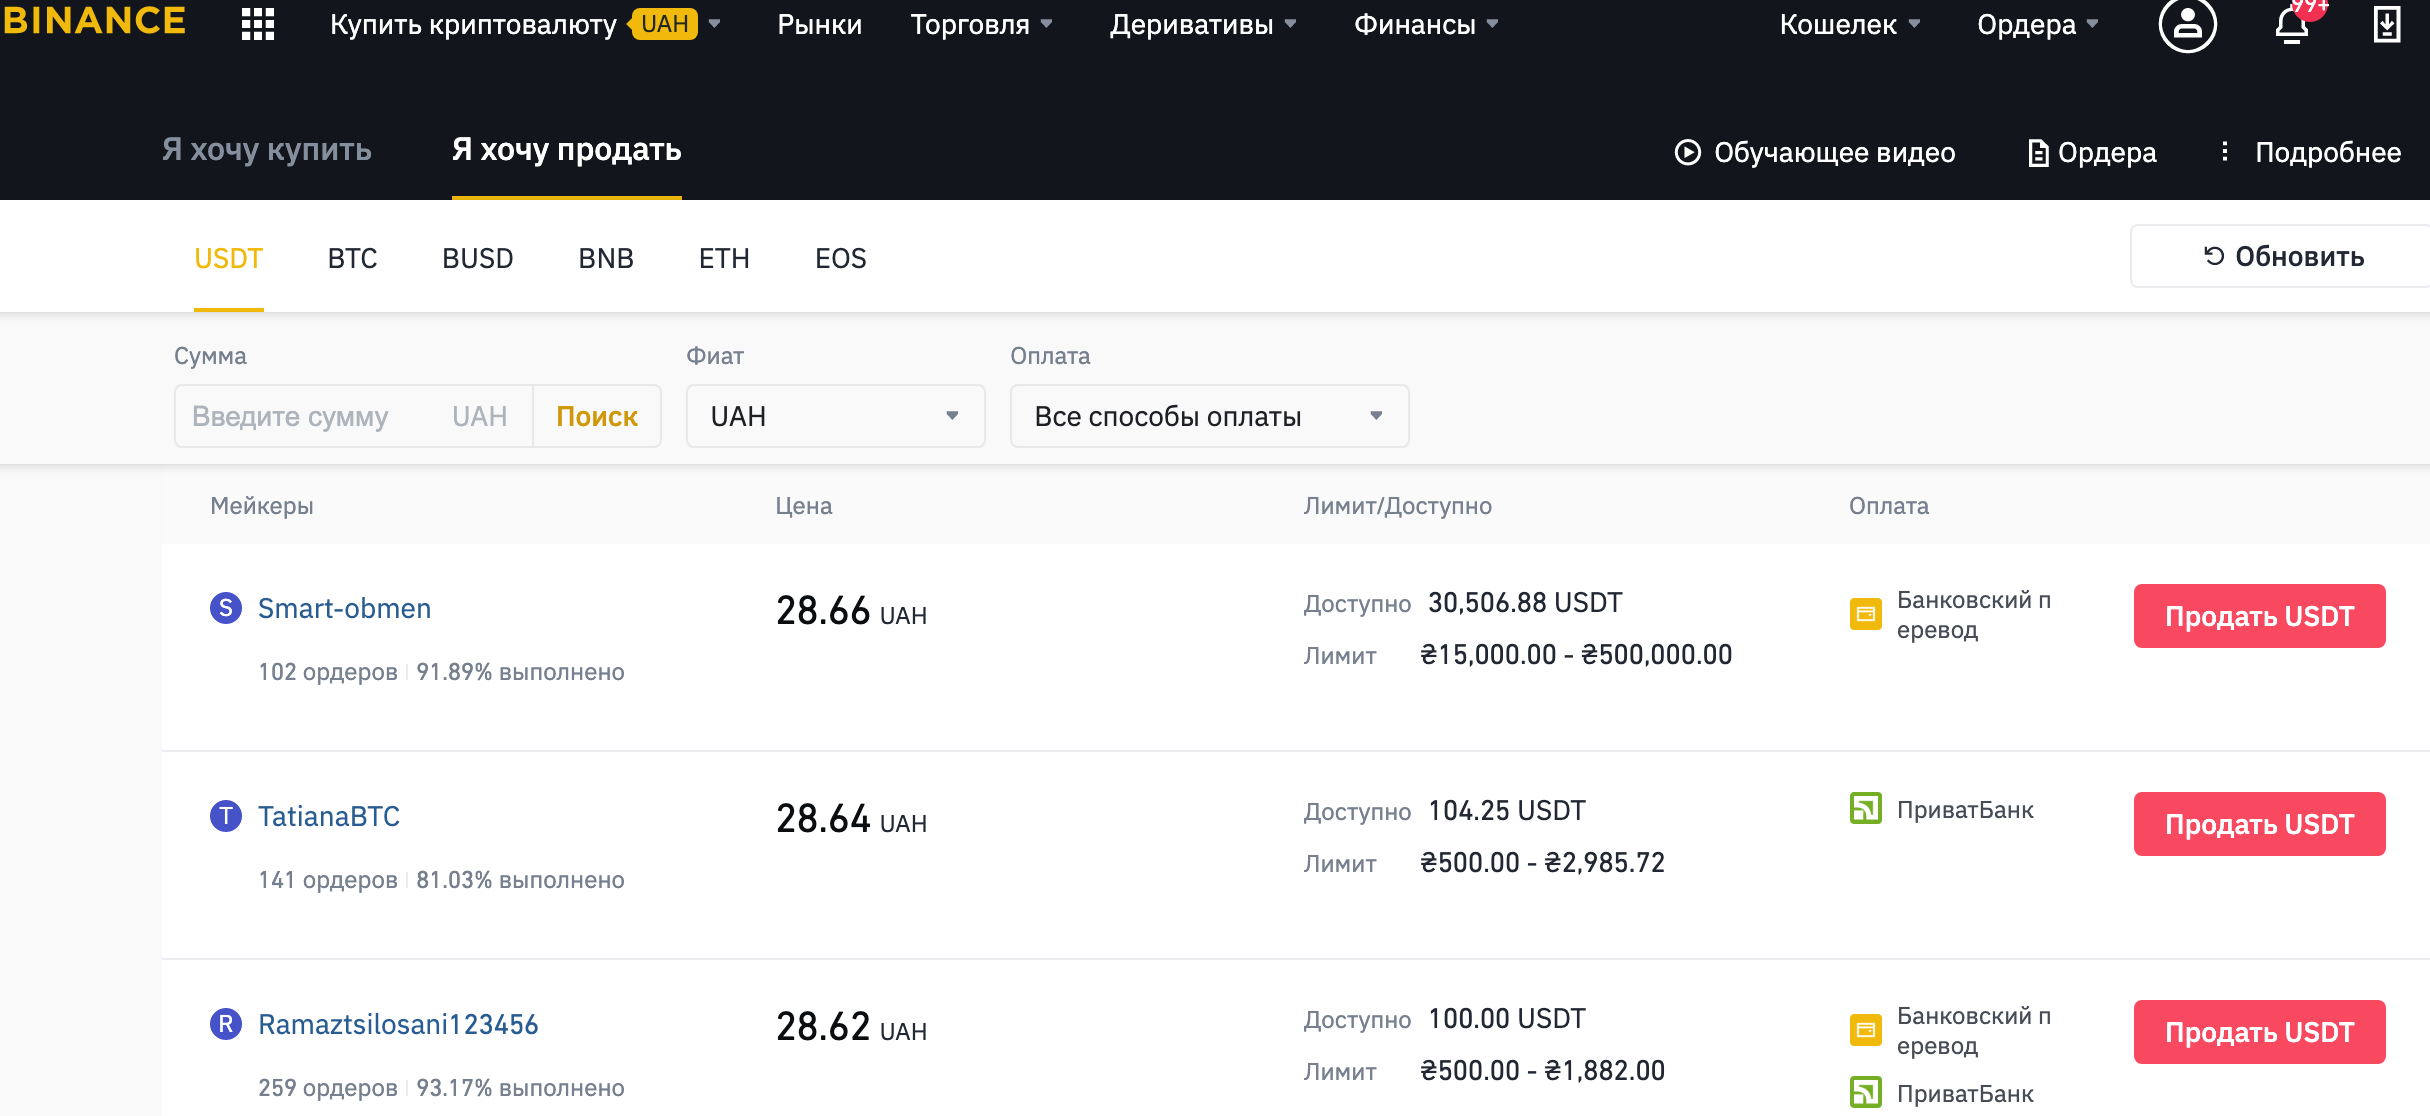Image resolution: width=2430 pixels, height=1116 pixels.
Task: Expand the Деривативы dropdown menu
Action: pos(1202,24)
